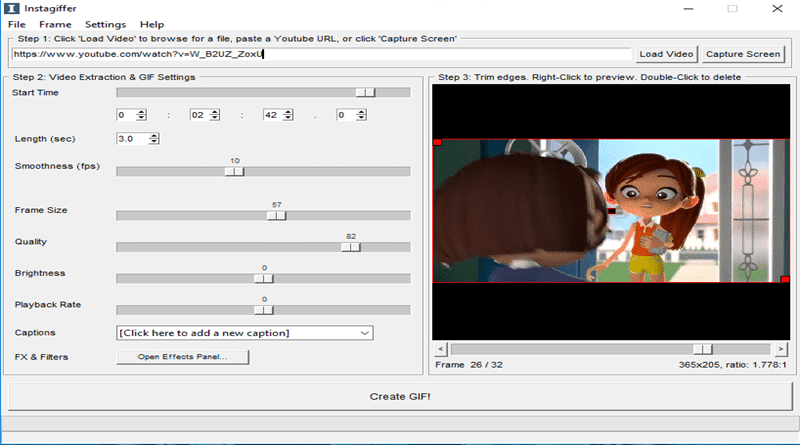
Task: Increase the start time hours value
Action: (x=141, y=112)
